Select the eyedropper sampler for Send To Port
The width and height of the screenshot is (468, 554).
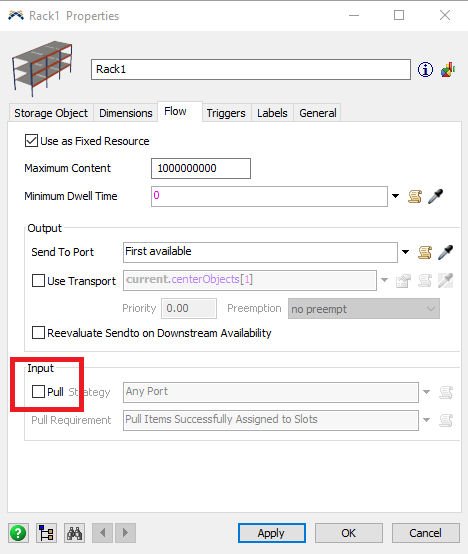445,252
